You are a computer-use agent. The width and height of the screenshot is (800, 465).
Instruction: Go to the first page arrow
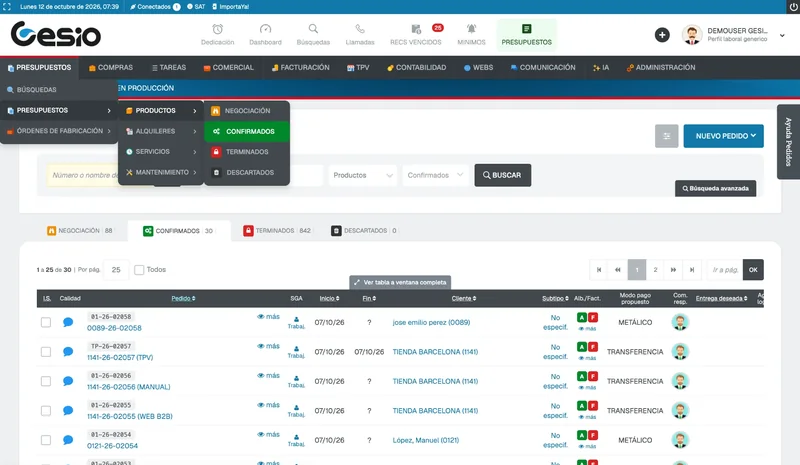[599, 270]
